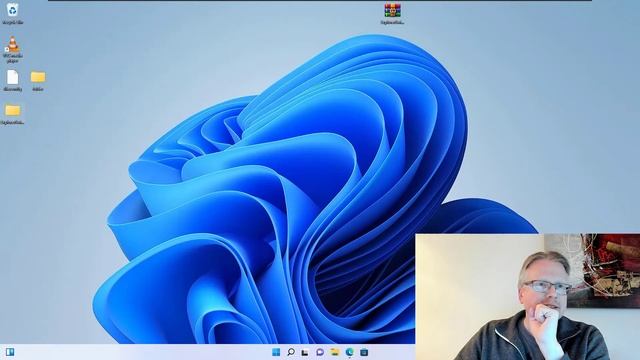Select the yellow folder beneath the white document
Screen dimensions: 640x360
point(13,114)
